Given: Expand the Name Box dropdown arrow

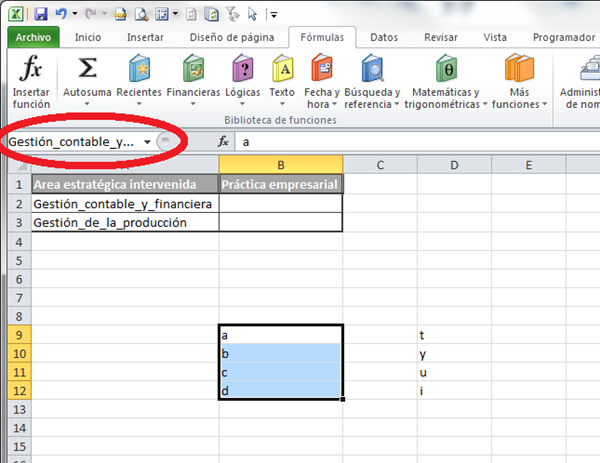Looking at the screenshot, I should click(x=148, y=142).
